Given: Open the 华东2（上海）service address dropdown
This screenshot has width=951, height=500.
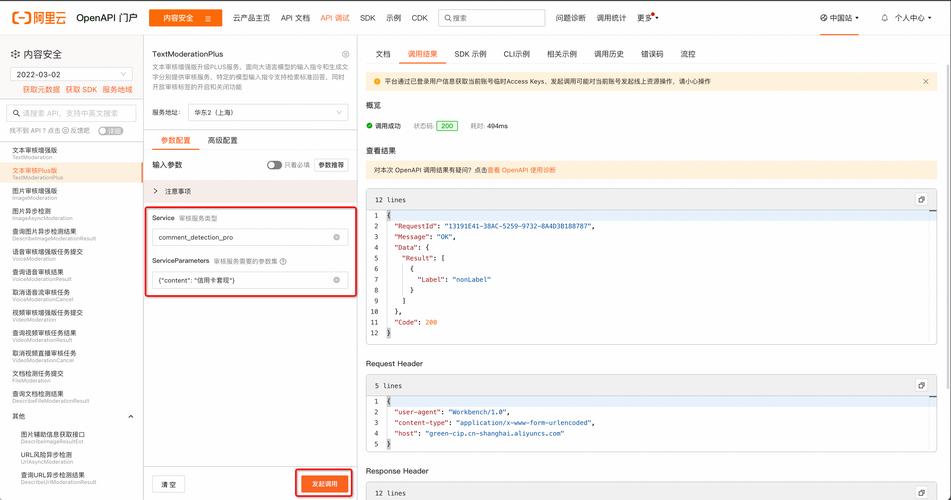Looking at the screenshot, I should coord(268,112).
